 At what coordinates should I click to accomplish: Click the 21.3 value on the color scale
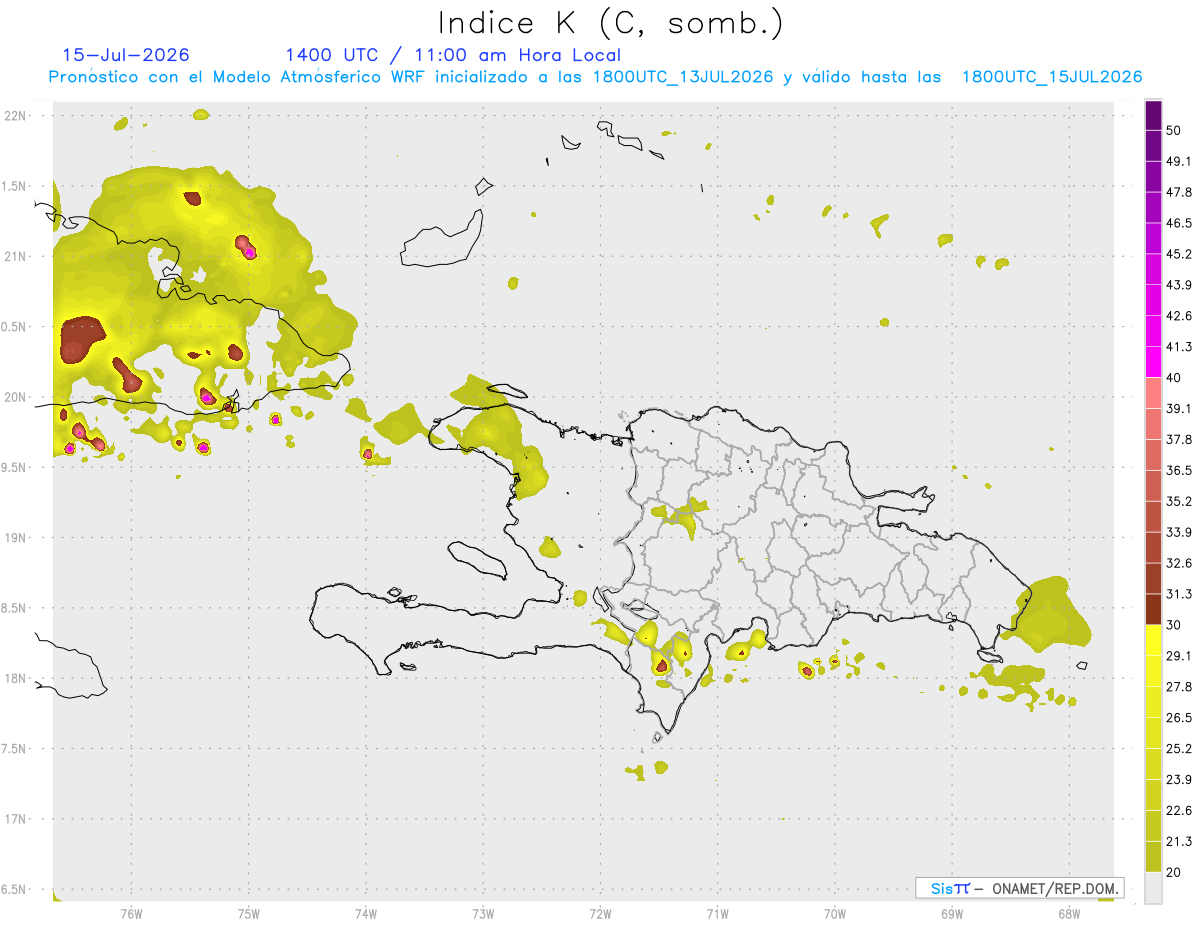pos(1179,842)
